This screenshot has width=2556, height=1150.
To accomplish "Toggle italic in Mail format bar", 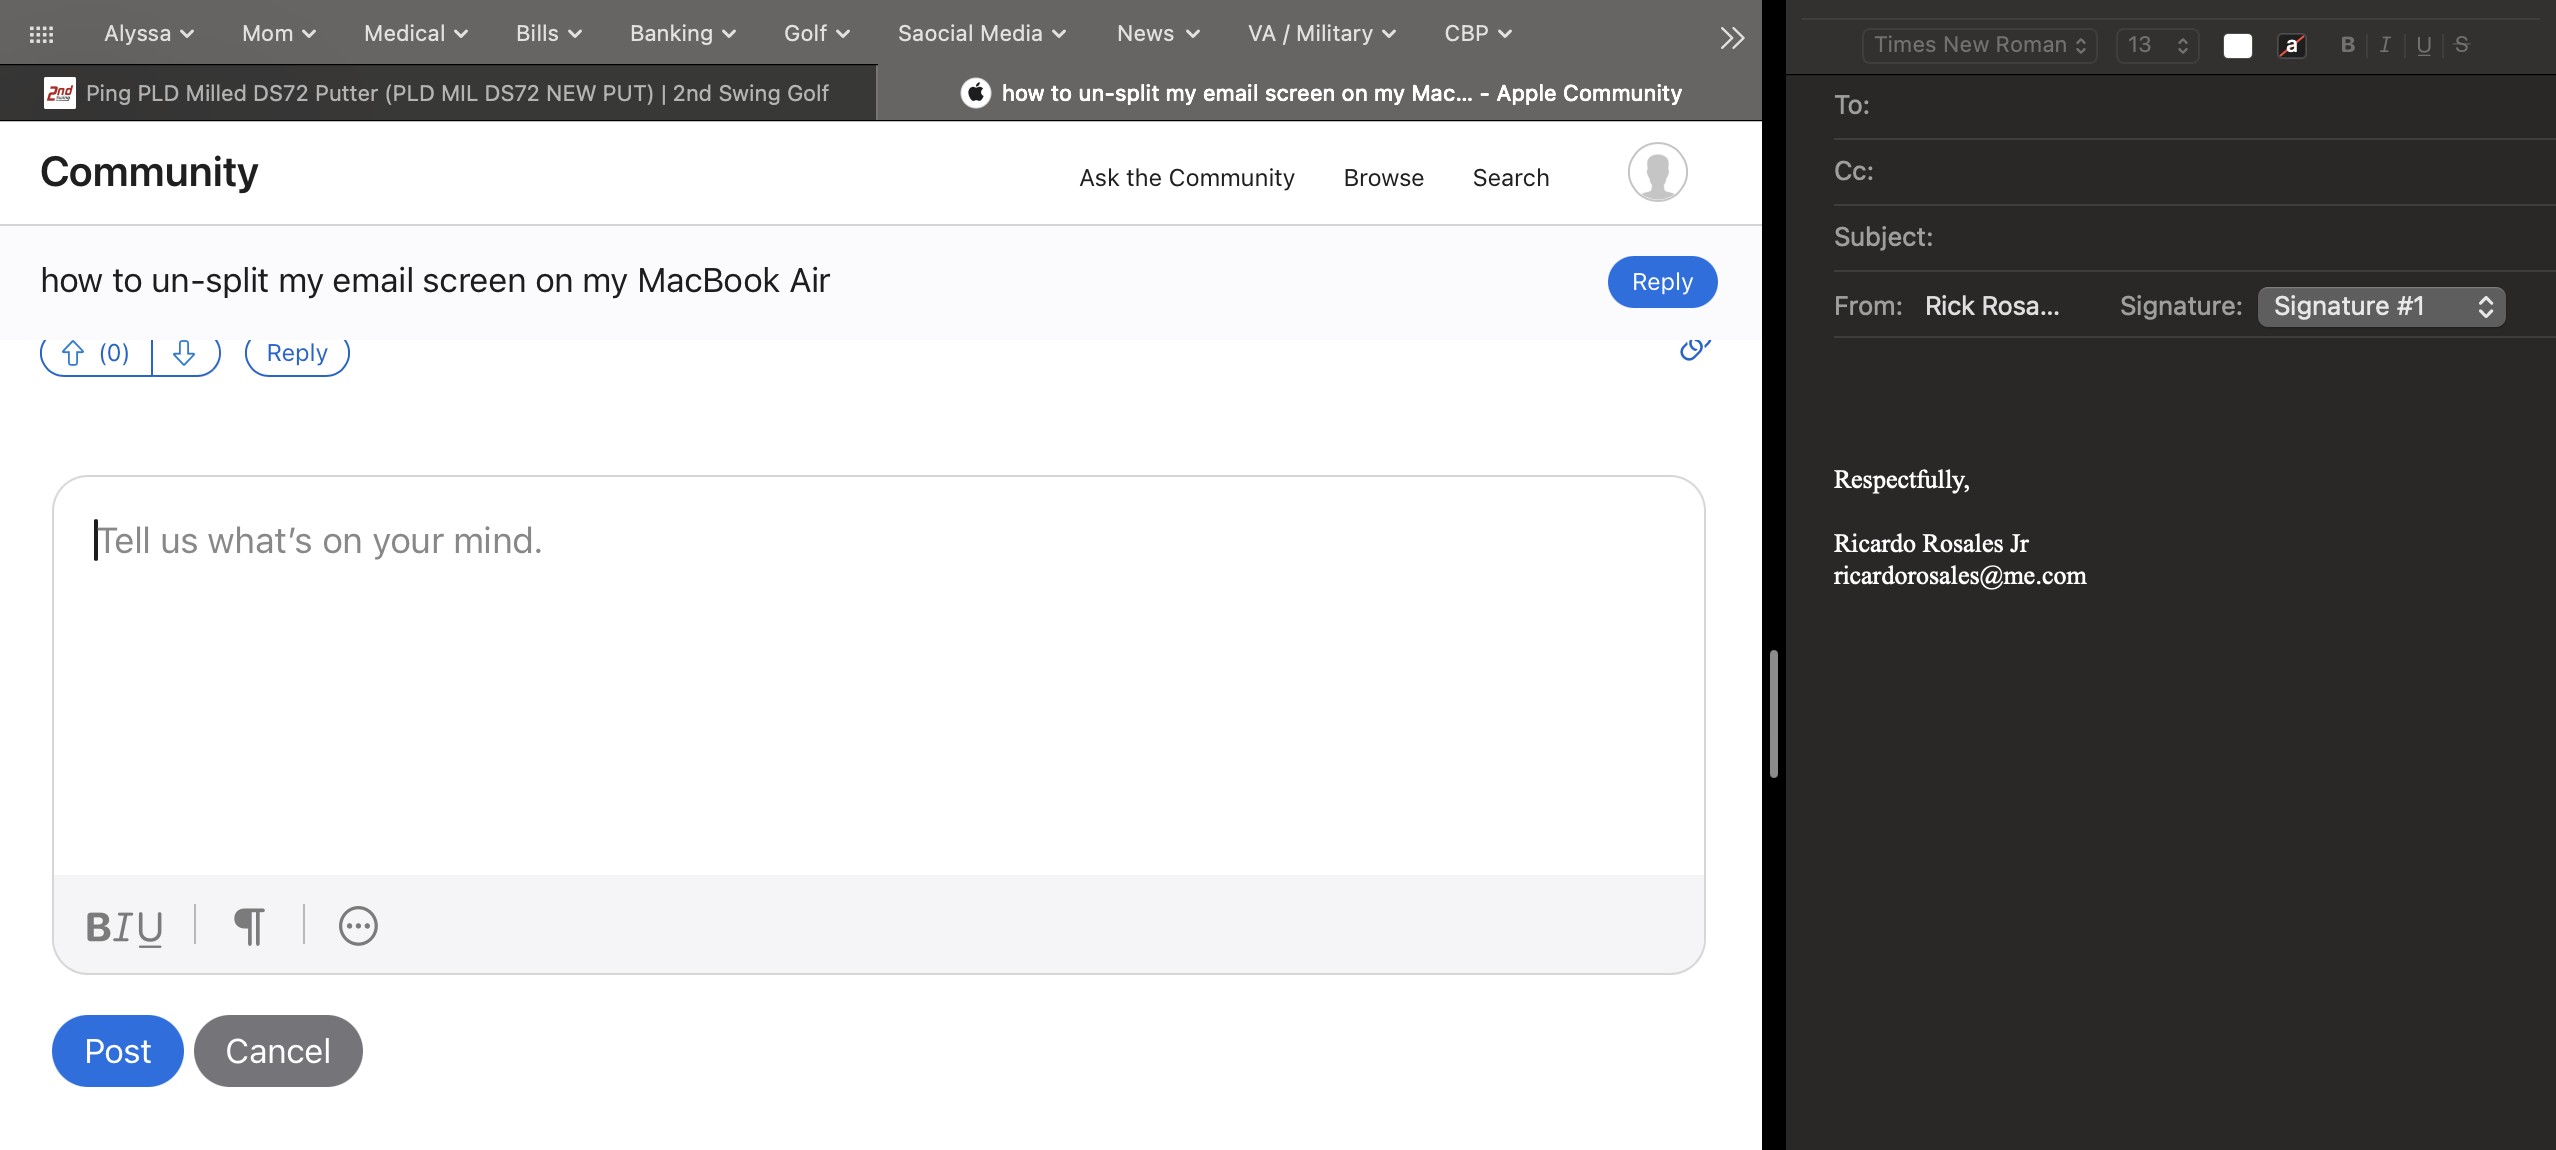I will tap(2385, 45).
